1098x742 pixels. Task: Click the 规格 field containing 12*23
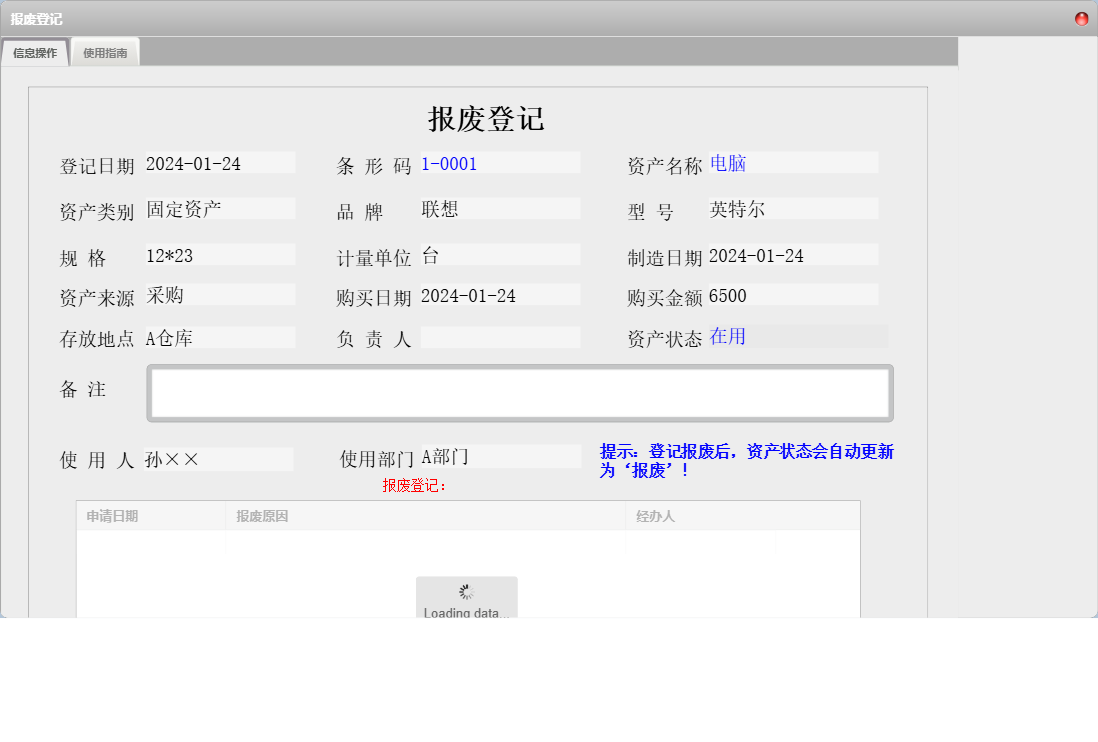click(220, 255)
